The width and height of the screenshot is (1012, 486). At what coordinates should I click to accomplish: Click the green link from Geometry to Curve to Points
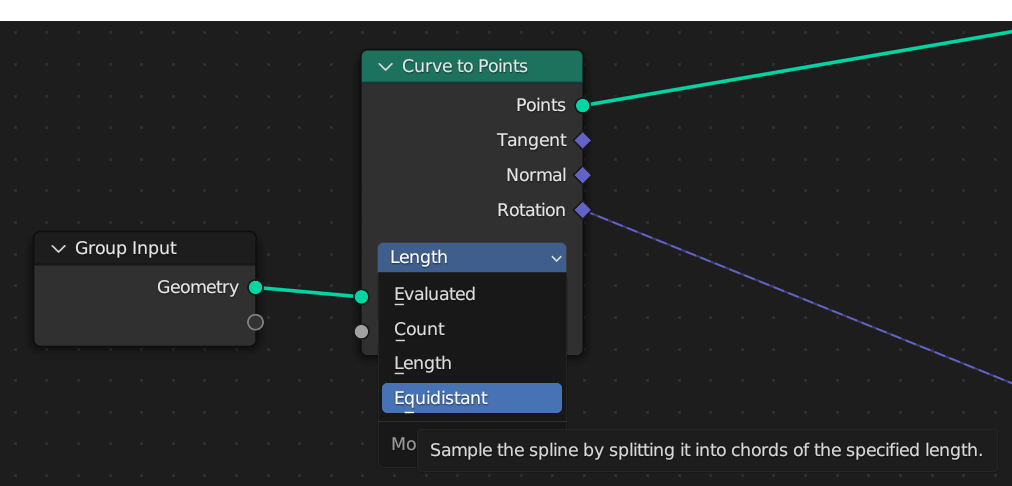point(309,292)
